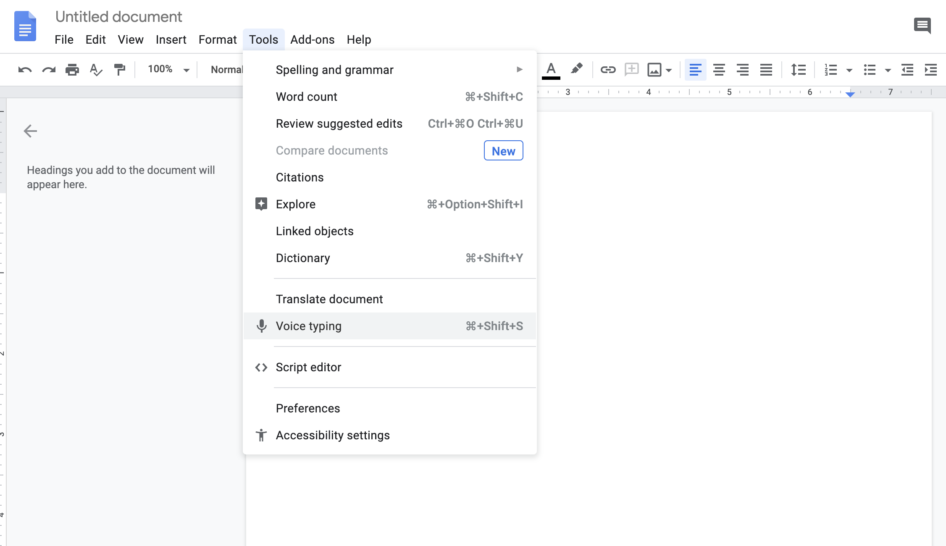Select Word count menu entry
This screenshot has width=946, height=546.
(x=390, y=97)
